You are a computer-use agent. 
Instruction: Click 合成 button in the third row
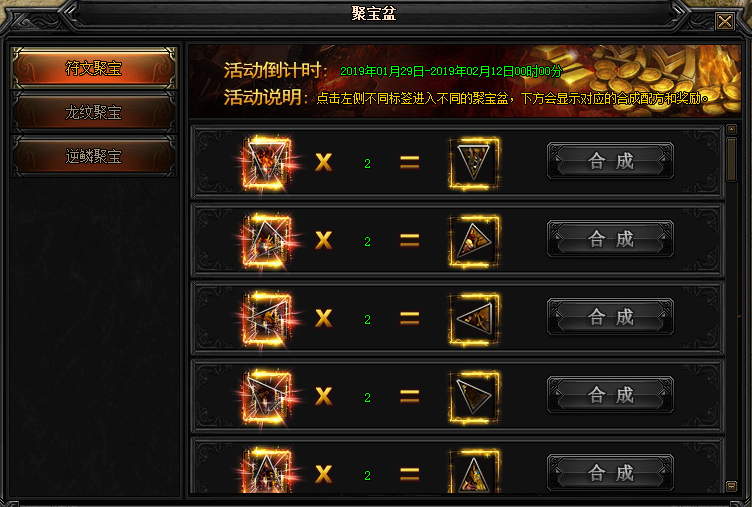click(x=611, y=317)
